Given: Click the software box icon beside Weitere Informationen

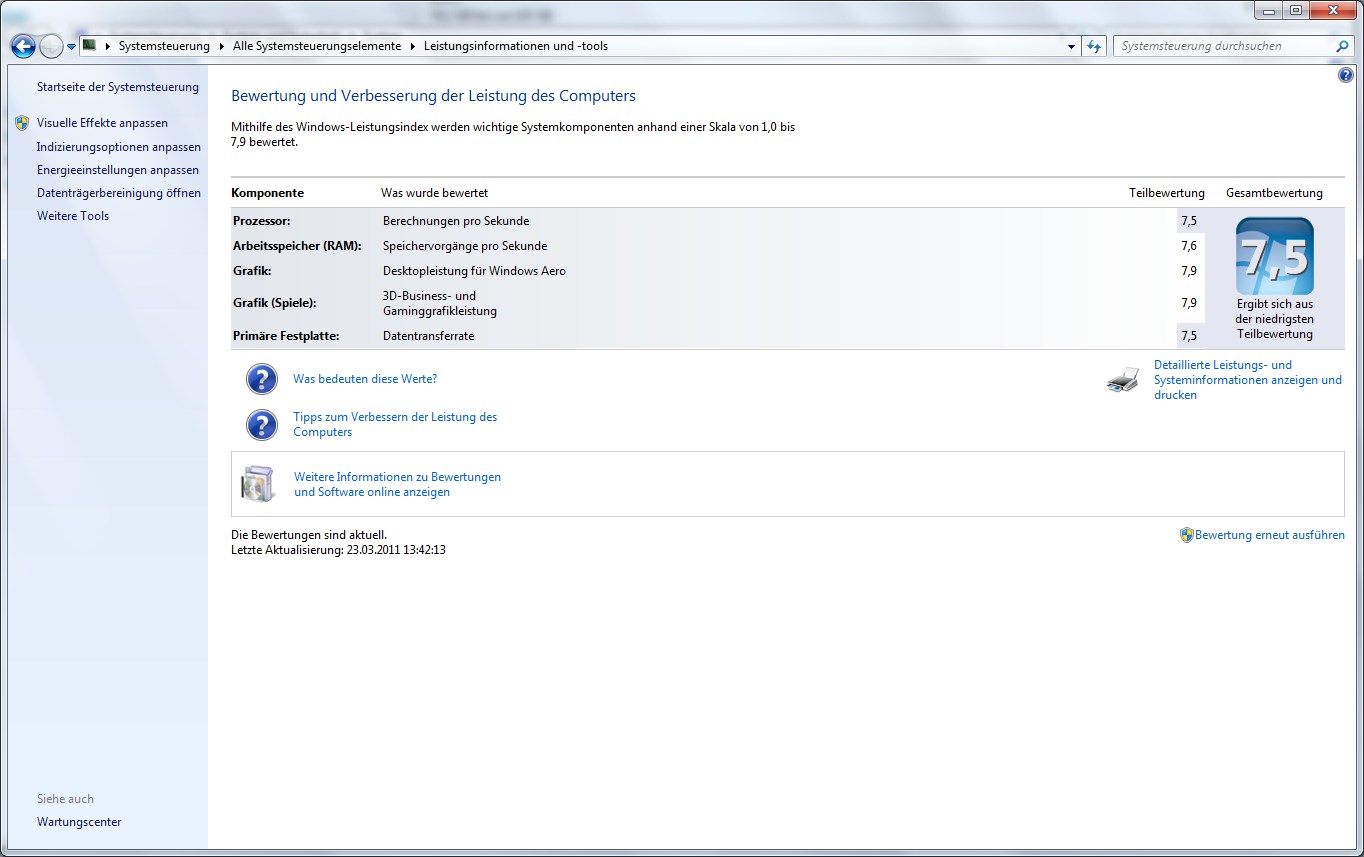Looking at the screenshot, I should (x=258, y=484).
